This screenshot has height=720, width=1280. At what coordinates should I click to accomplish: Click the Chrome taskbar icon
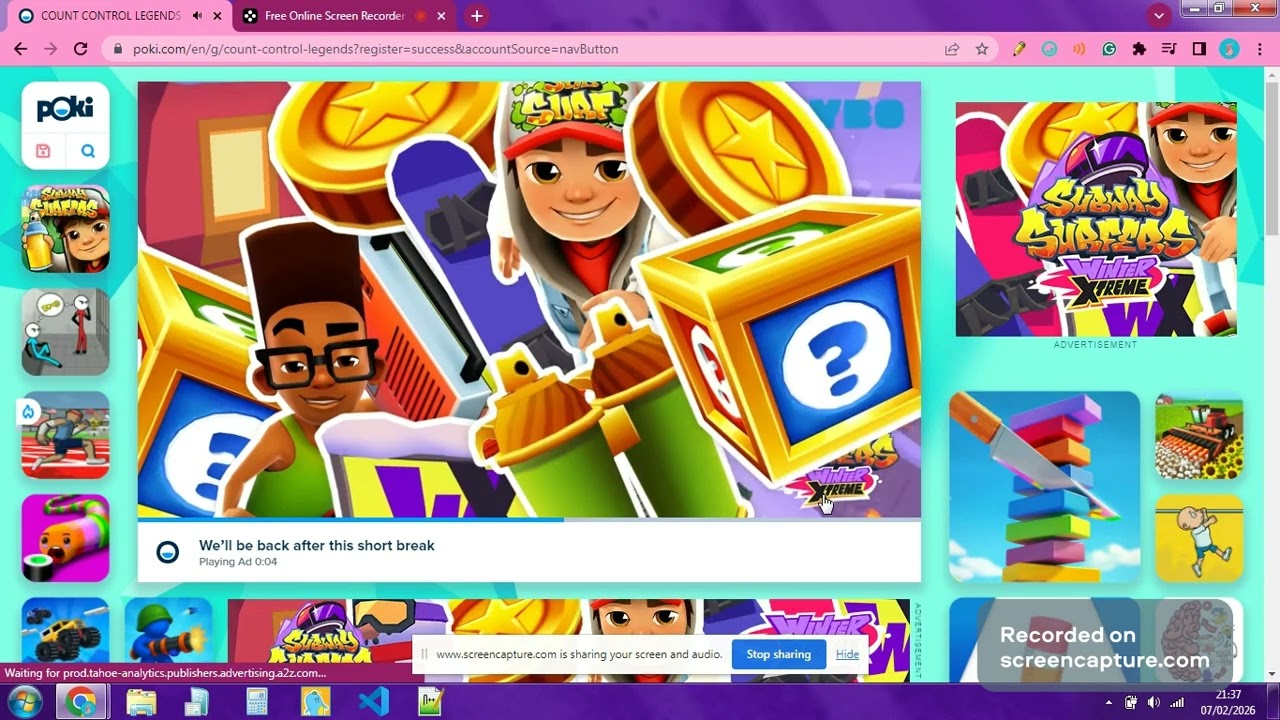tap(81, 702)
